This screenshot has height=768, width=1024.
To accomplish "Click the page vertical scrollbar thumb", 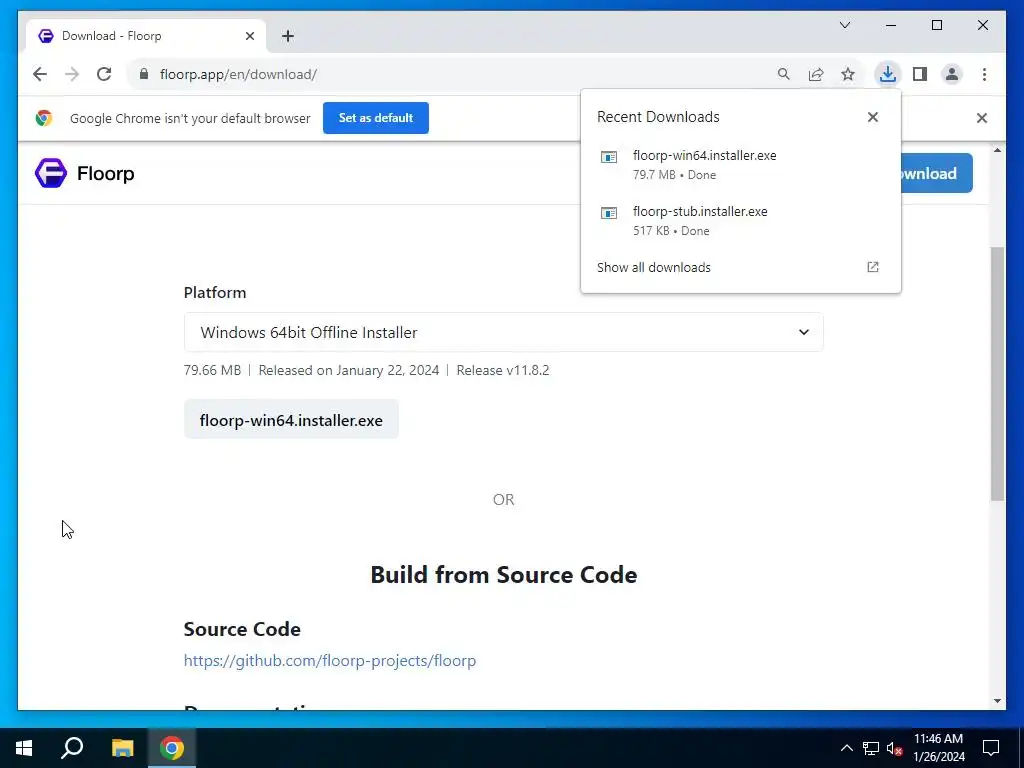I will (x=997, y=374).
